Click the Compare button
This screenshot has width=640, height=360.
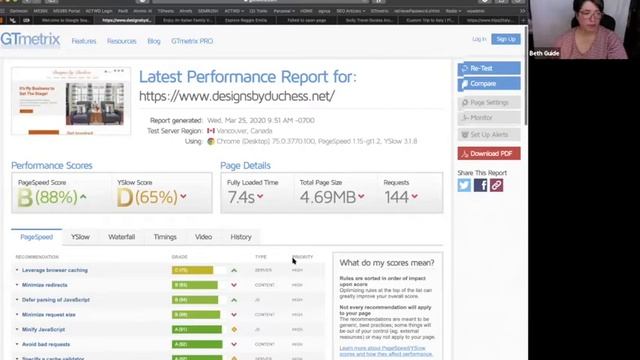[x=489, y=84]
